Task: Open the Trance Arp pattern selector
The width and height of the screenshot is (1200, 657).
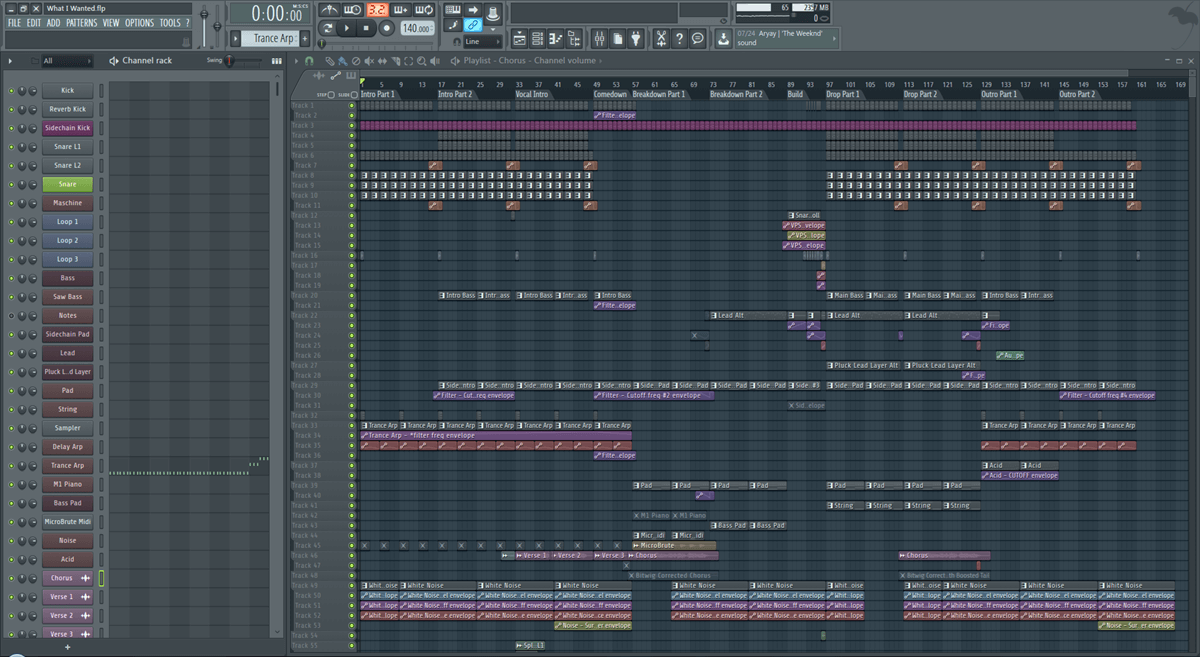Action: 273,39
